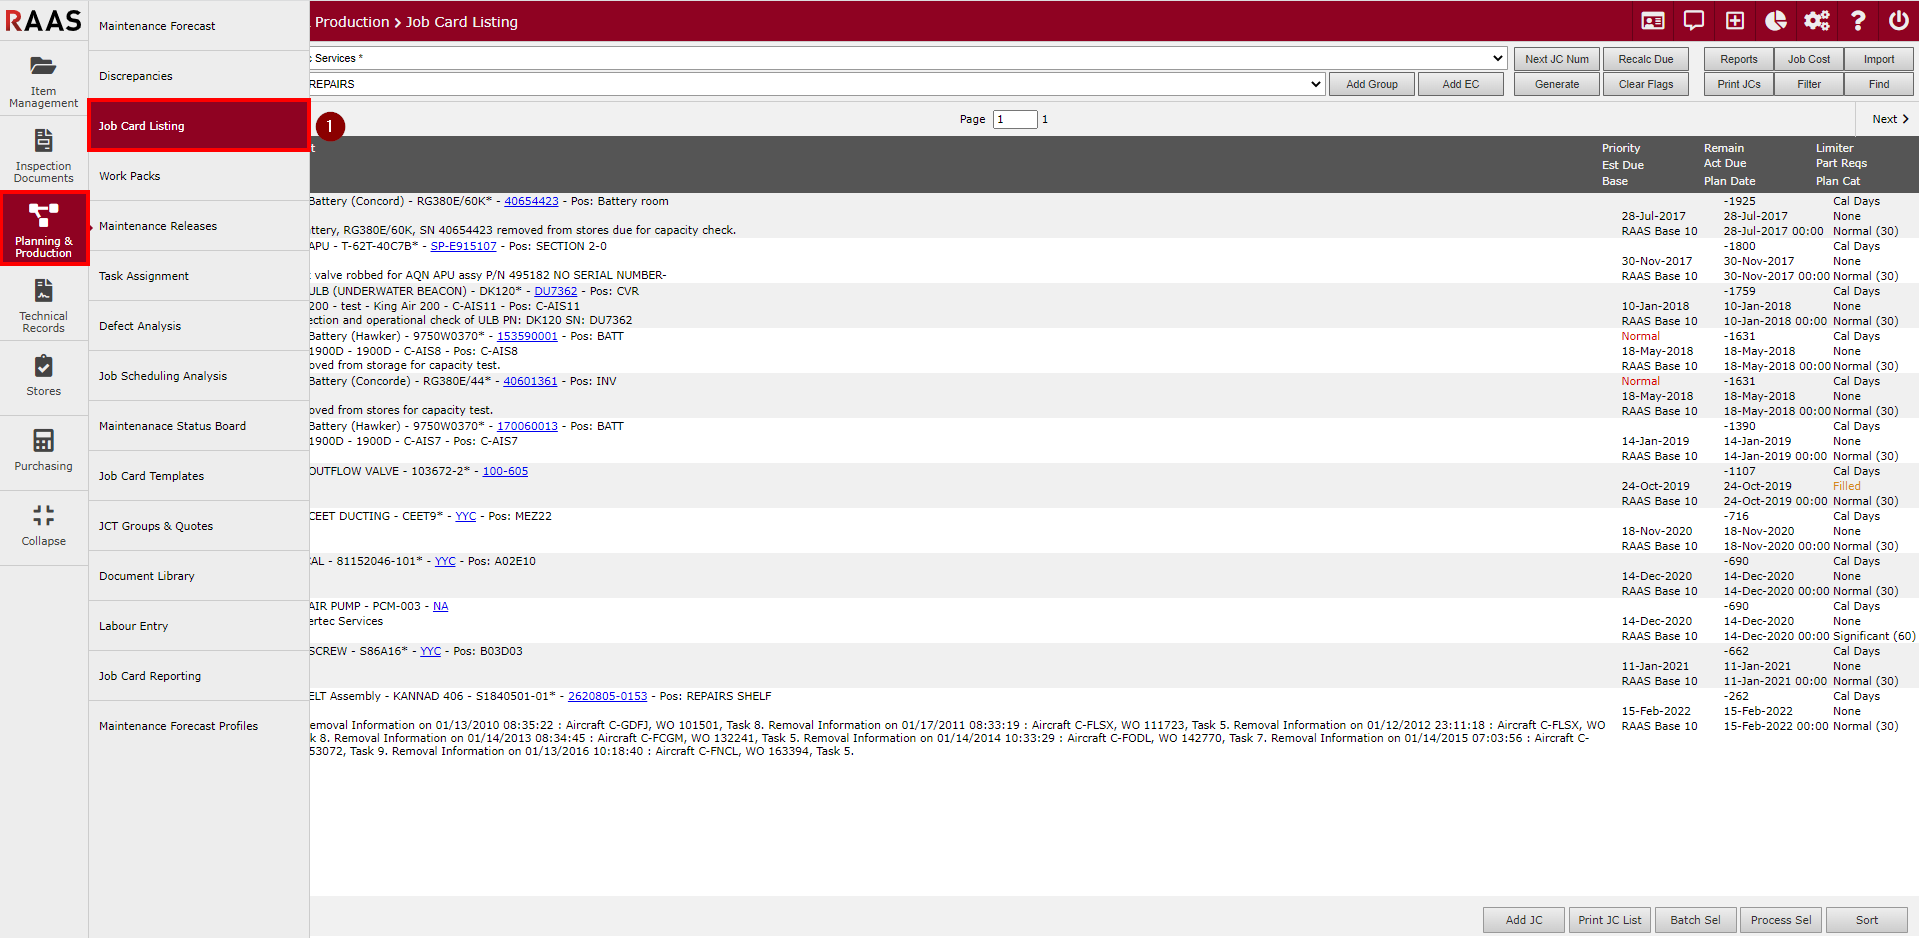The height and width of the screenshot is (938, 1919).
Task: Click the Recalc Due button
Action: click(1645, 59)
